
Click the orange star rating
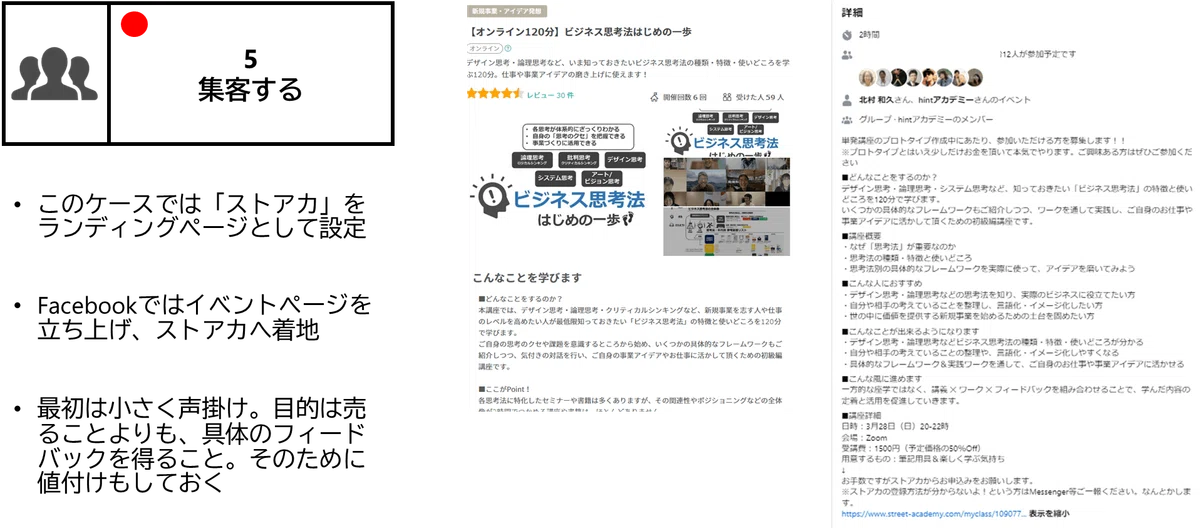[494, 95]
